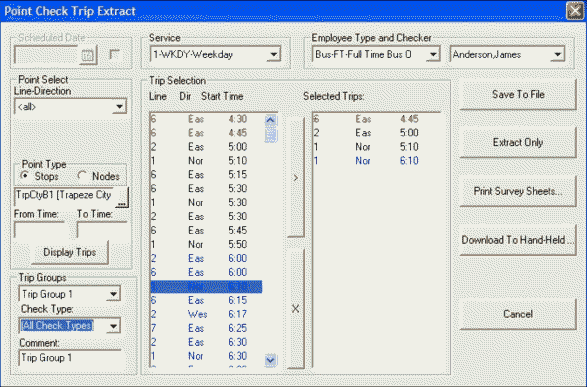Select trip 2 Eas 6:30 in the list
587x387 pixels.
point(207,342)
